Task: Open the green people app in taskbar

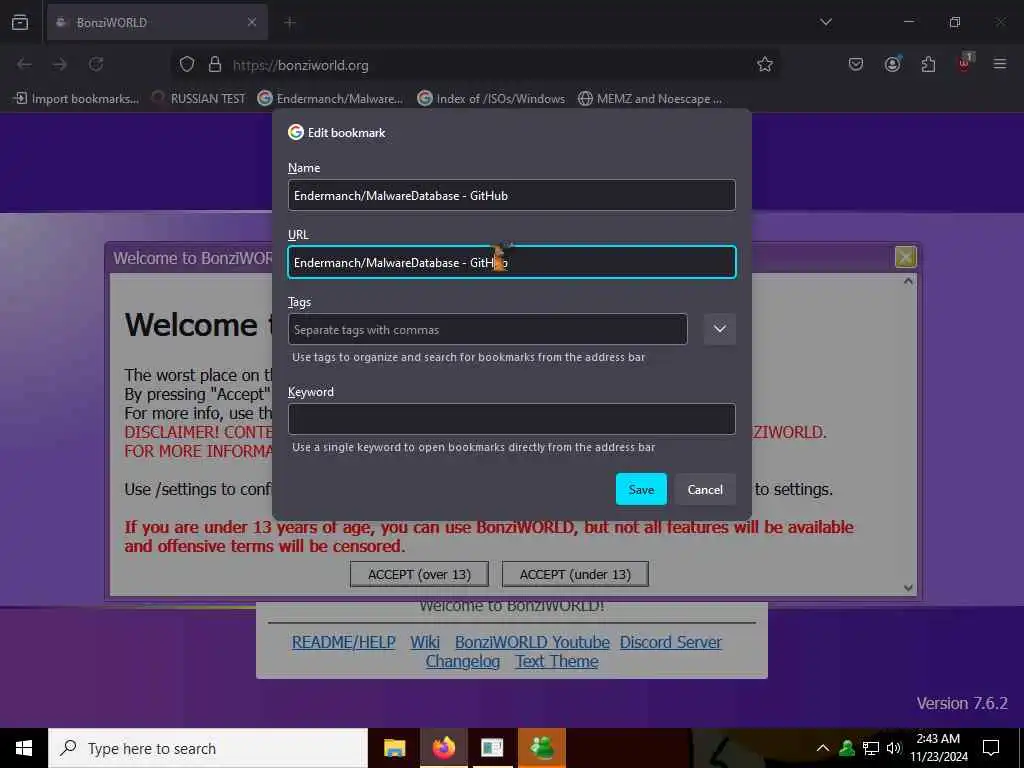Action: [x=542, y=748]
